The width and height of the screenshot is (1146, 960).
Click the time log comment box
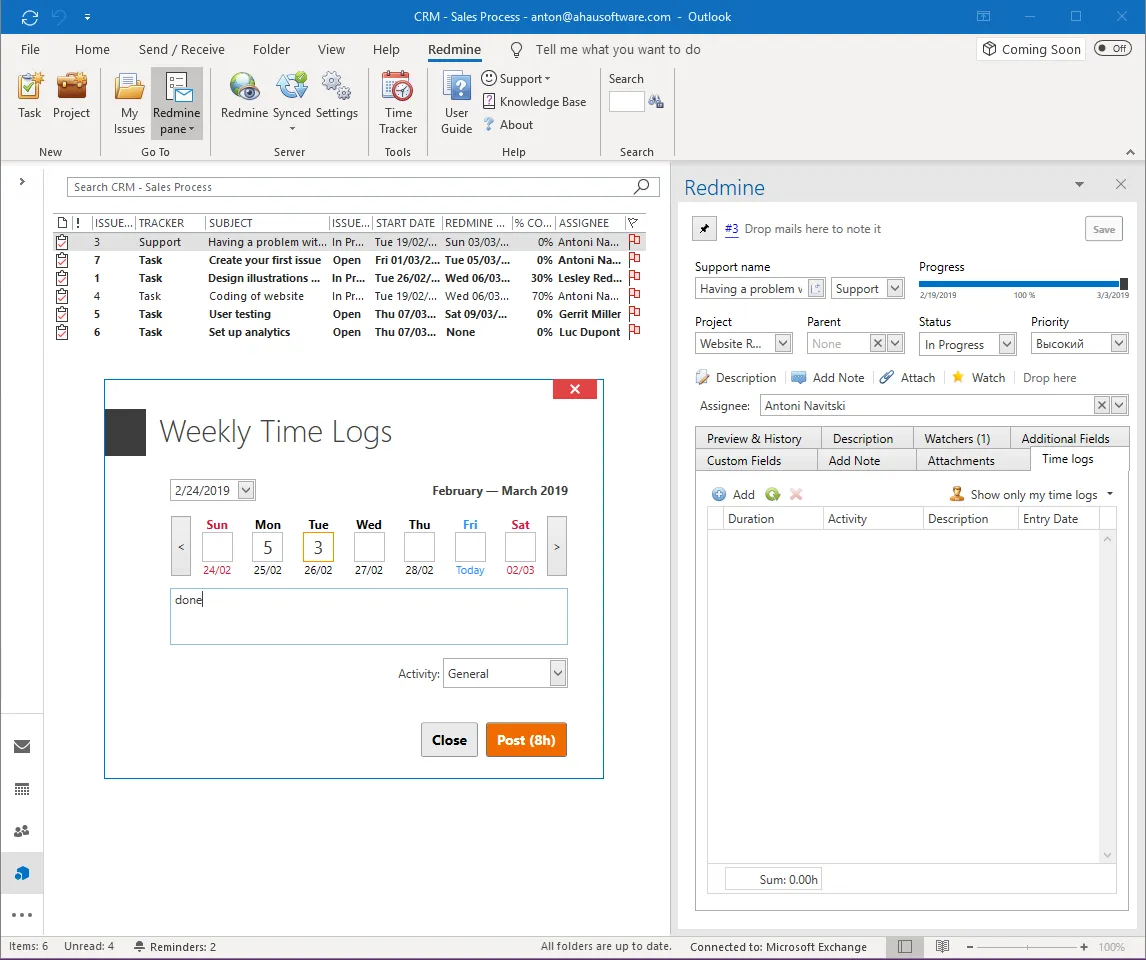tap(368, 617)
